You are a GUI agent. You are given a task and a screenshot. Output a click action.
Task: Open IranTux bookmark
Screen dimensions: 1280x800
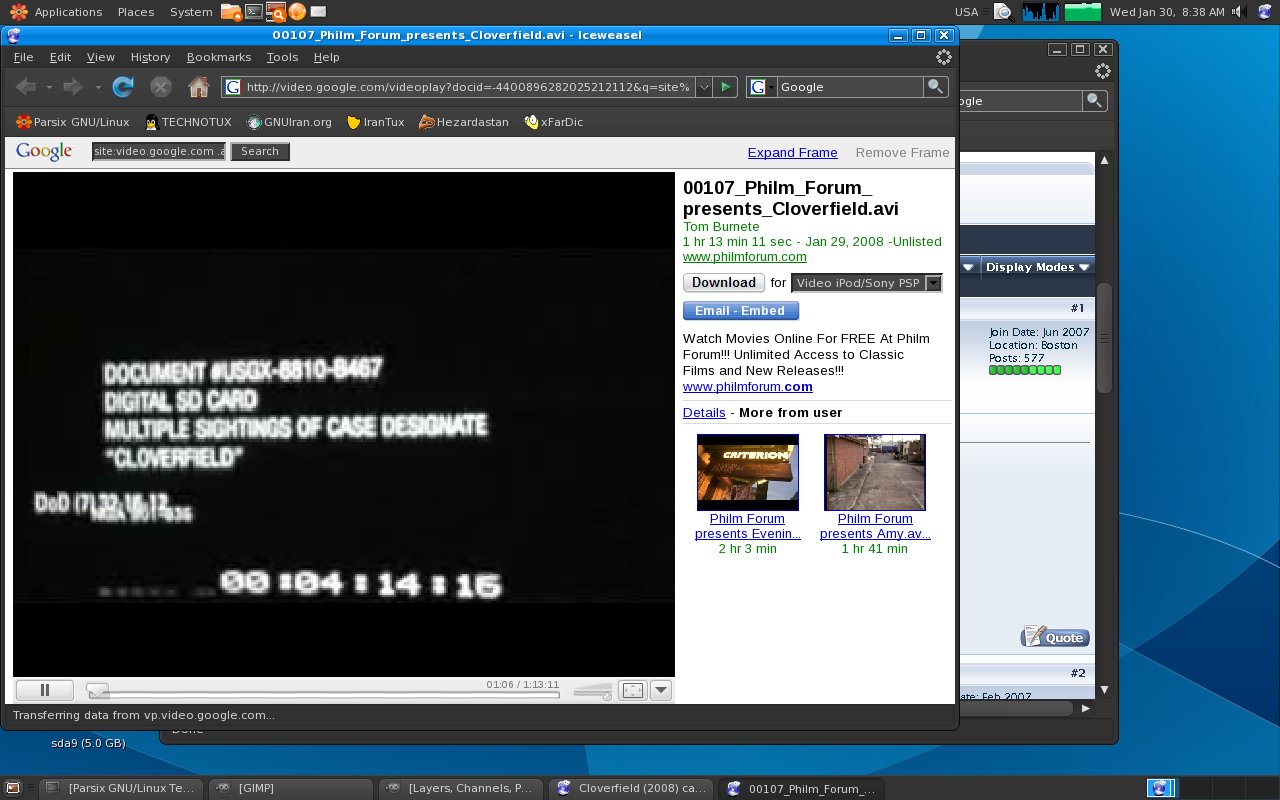pos(375,122)
